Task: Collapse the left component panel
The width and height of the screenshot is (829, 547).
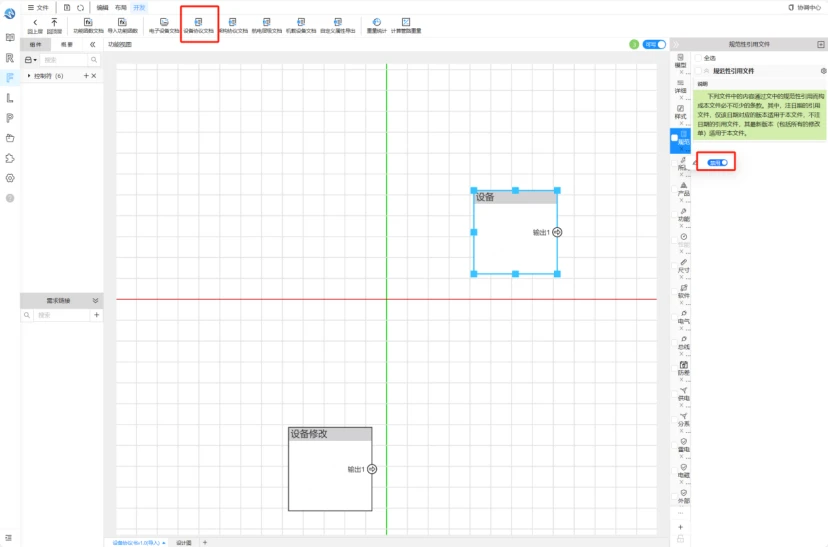Action: (93, 44)
